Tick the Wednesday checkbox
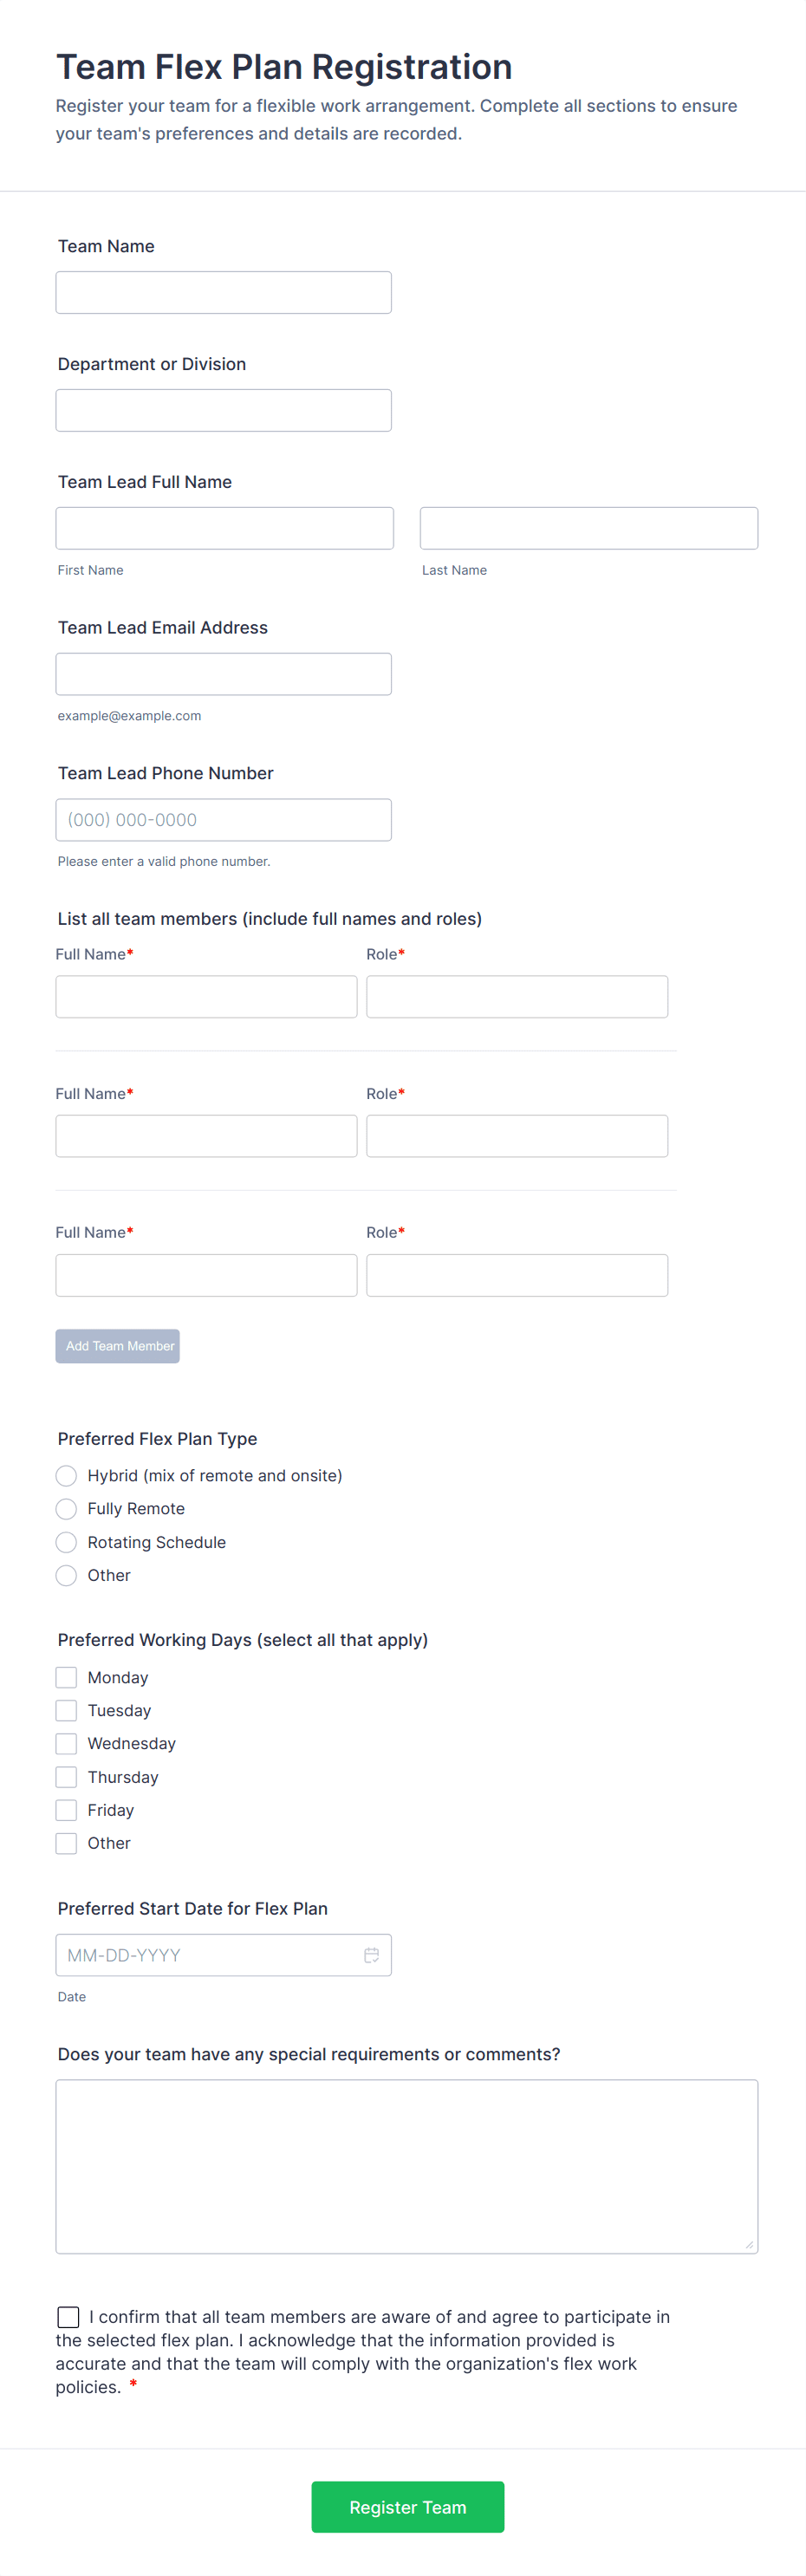 (66, 1742)
